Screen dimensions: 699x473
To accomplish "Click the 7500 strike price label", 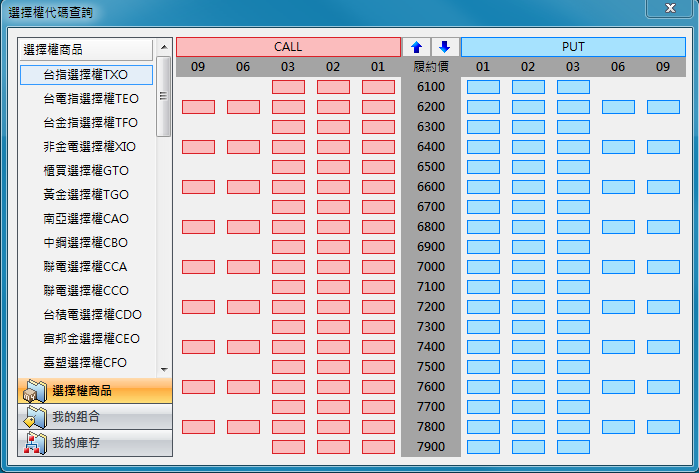I will (430, 367).
